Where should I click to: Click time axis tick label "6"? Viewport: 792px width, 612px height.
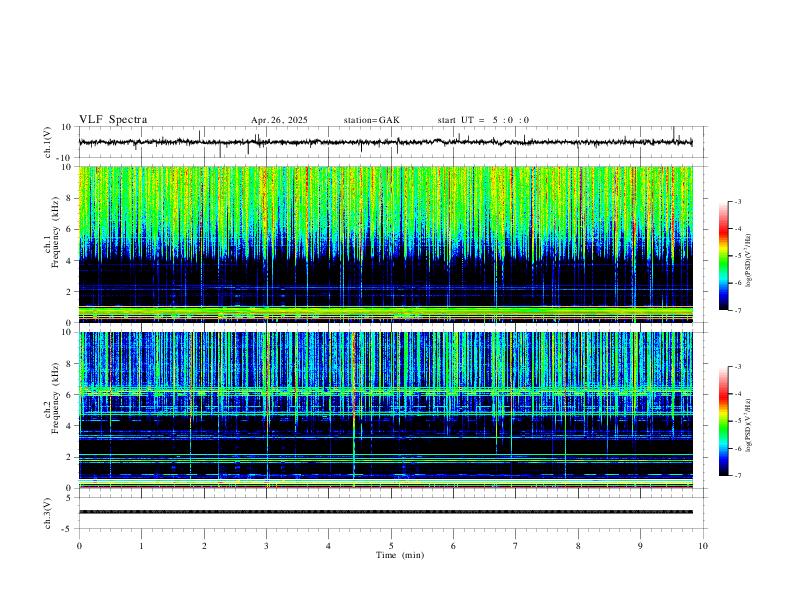(x=454, y=546)
